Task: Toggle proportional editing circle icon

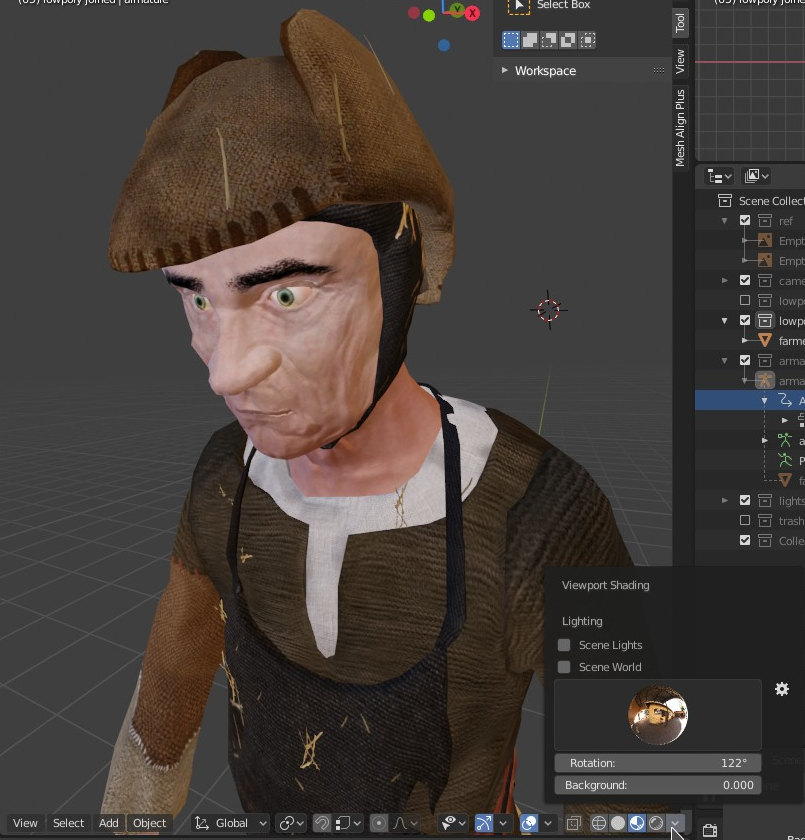Action: [379, 823]
